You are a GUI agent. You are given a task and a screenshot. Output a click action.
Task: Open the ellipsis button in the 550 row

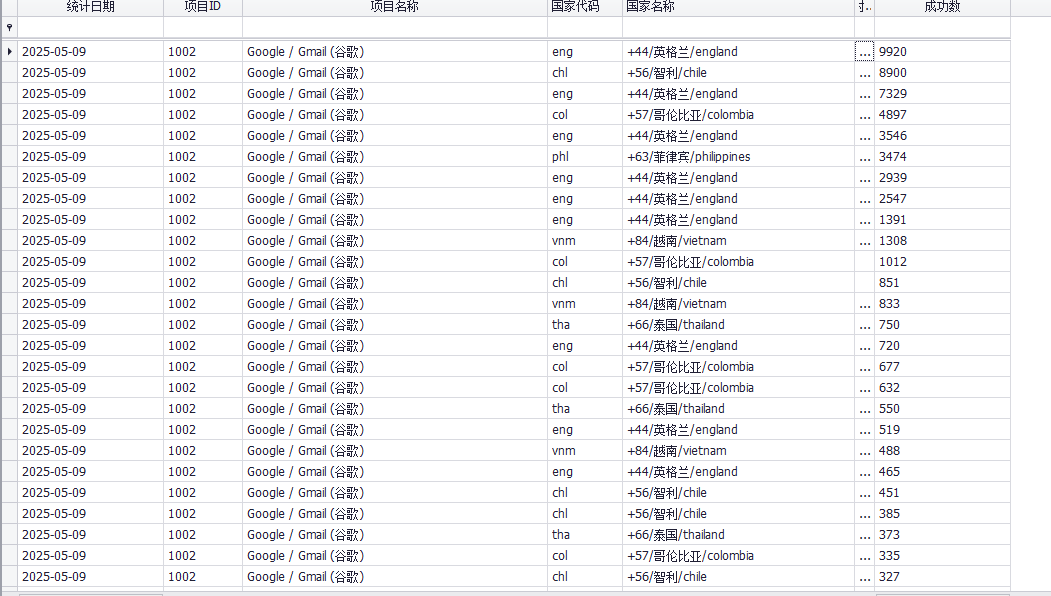pos(865,409)
